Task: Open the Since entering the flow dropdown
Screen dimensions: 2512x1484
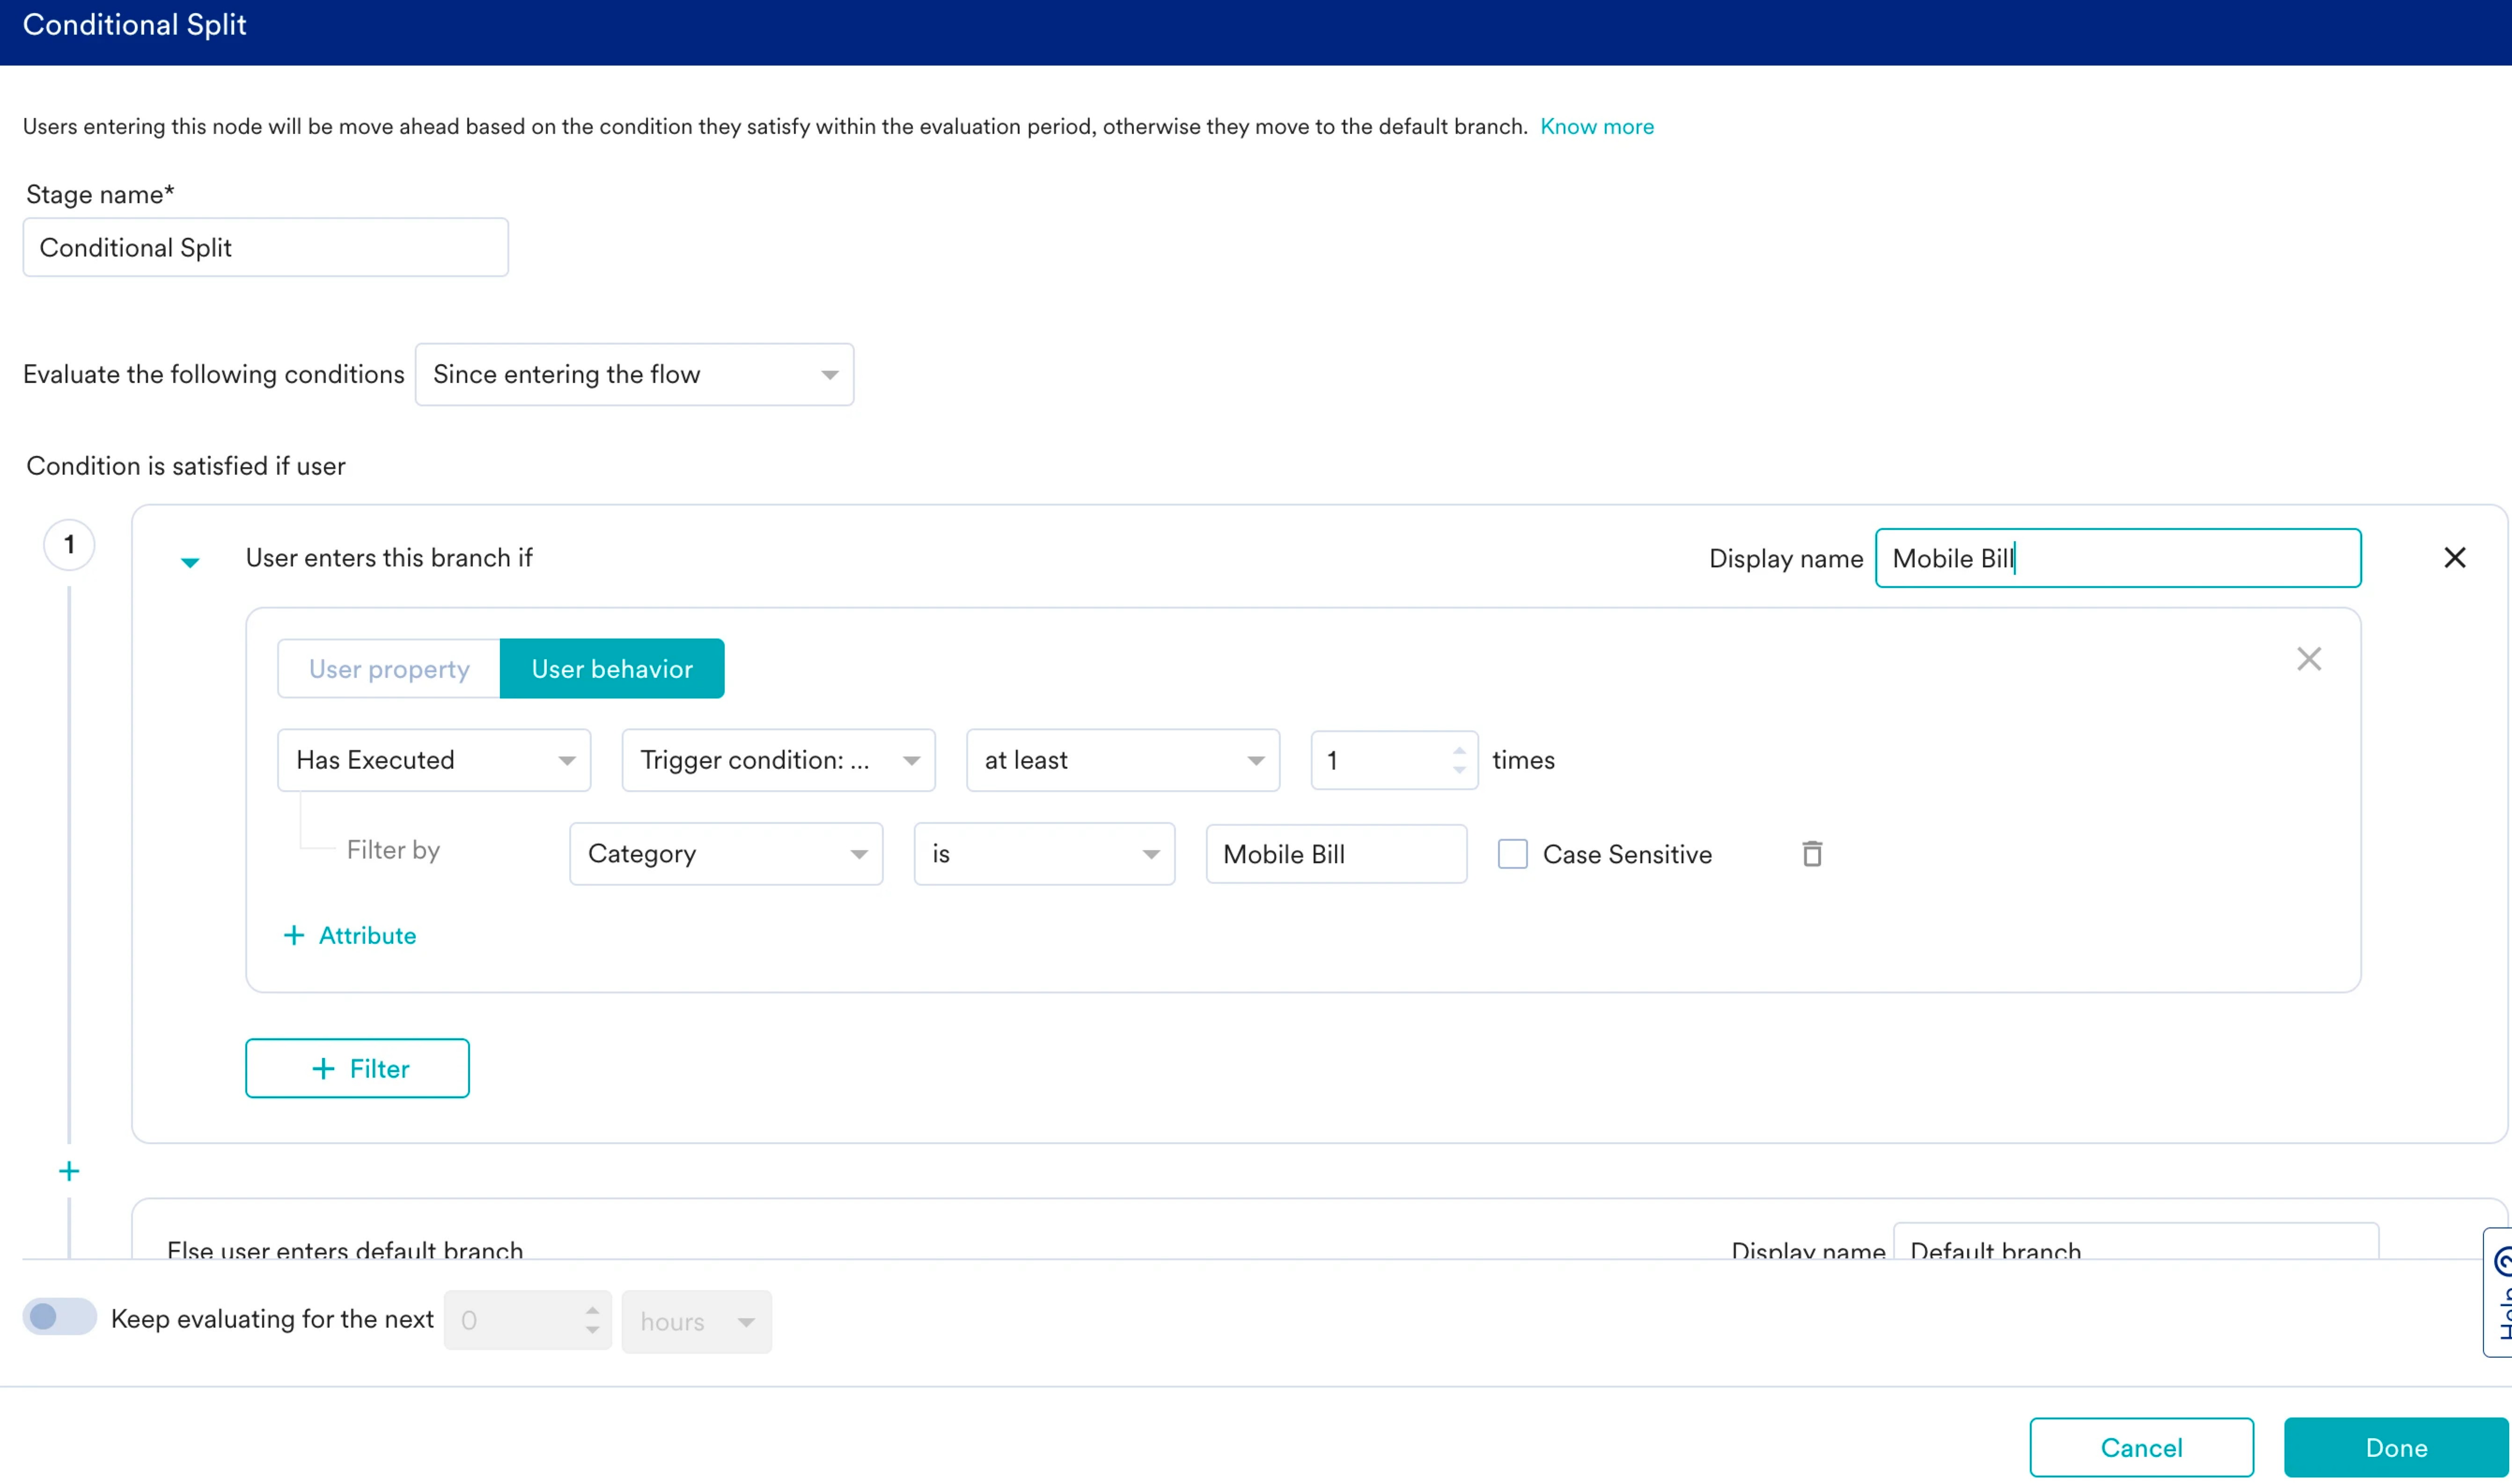Action: tap(634, 374)
